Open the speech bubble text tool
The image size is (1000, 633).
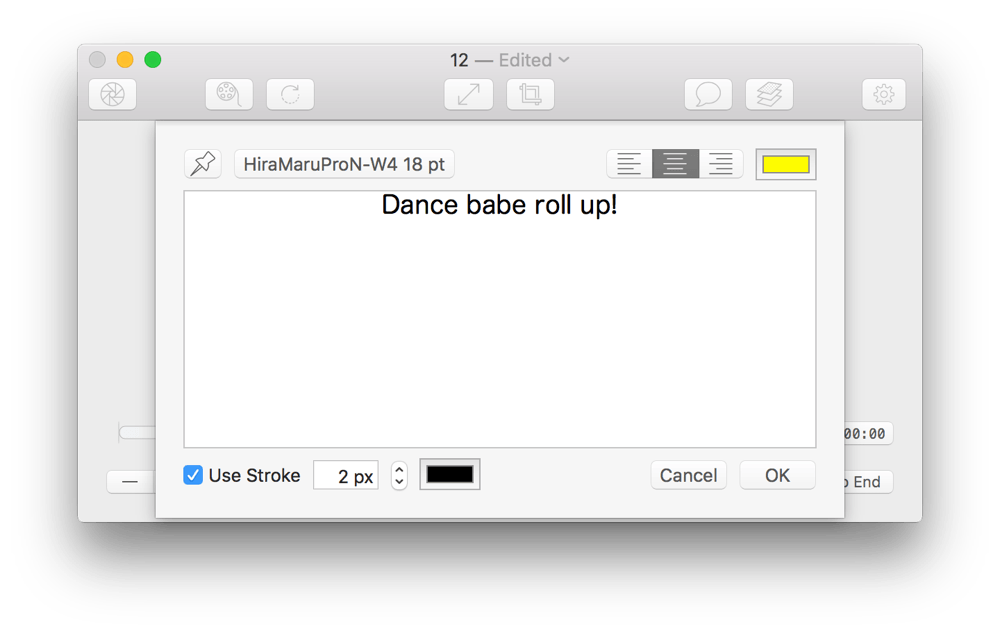(x=708, y=94)
